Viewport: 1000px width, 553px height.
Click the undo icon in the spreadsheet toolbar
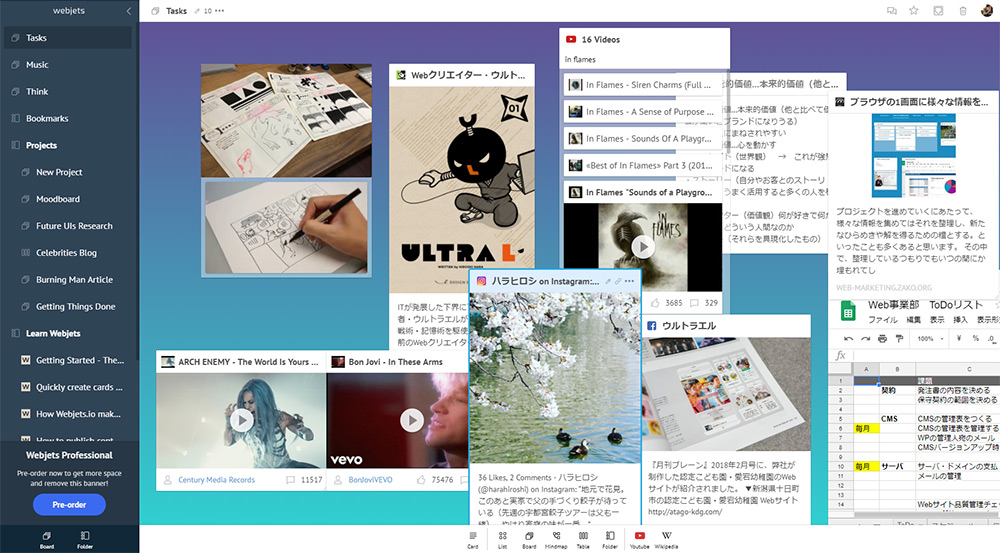848,339
